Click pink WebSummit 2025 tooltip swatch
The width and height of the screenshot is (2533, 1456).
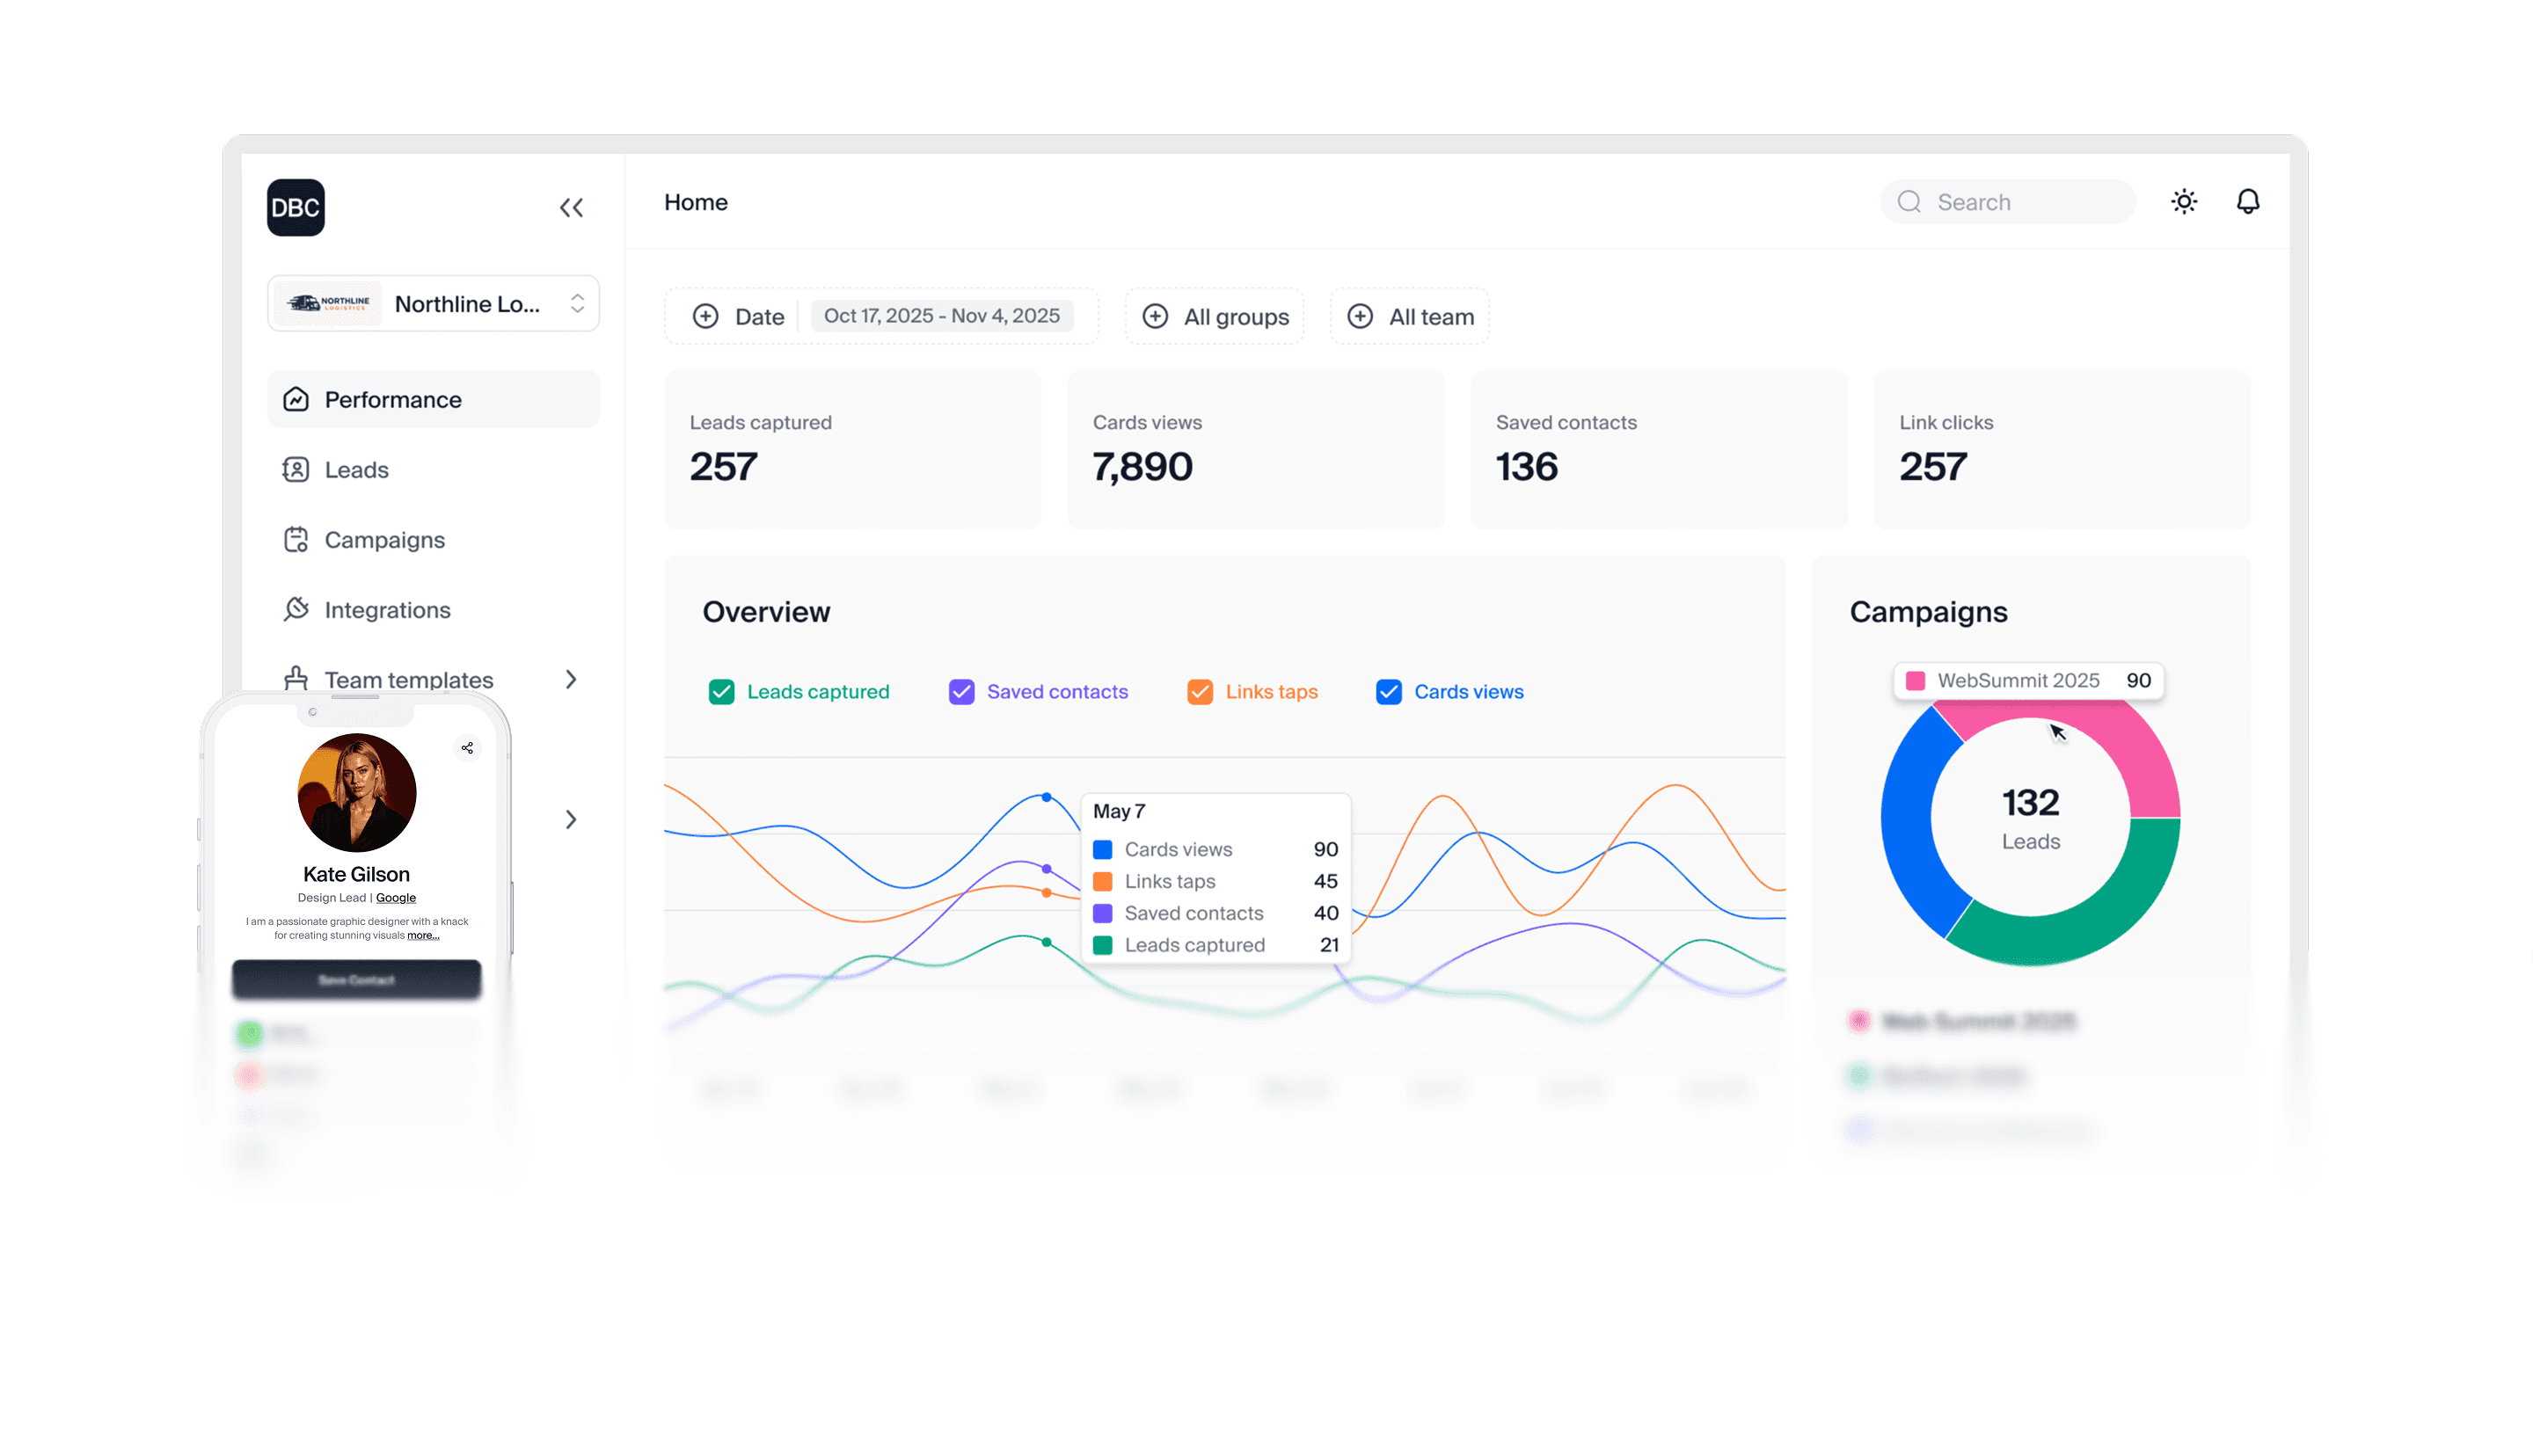coord(1915,680)
